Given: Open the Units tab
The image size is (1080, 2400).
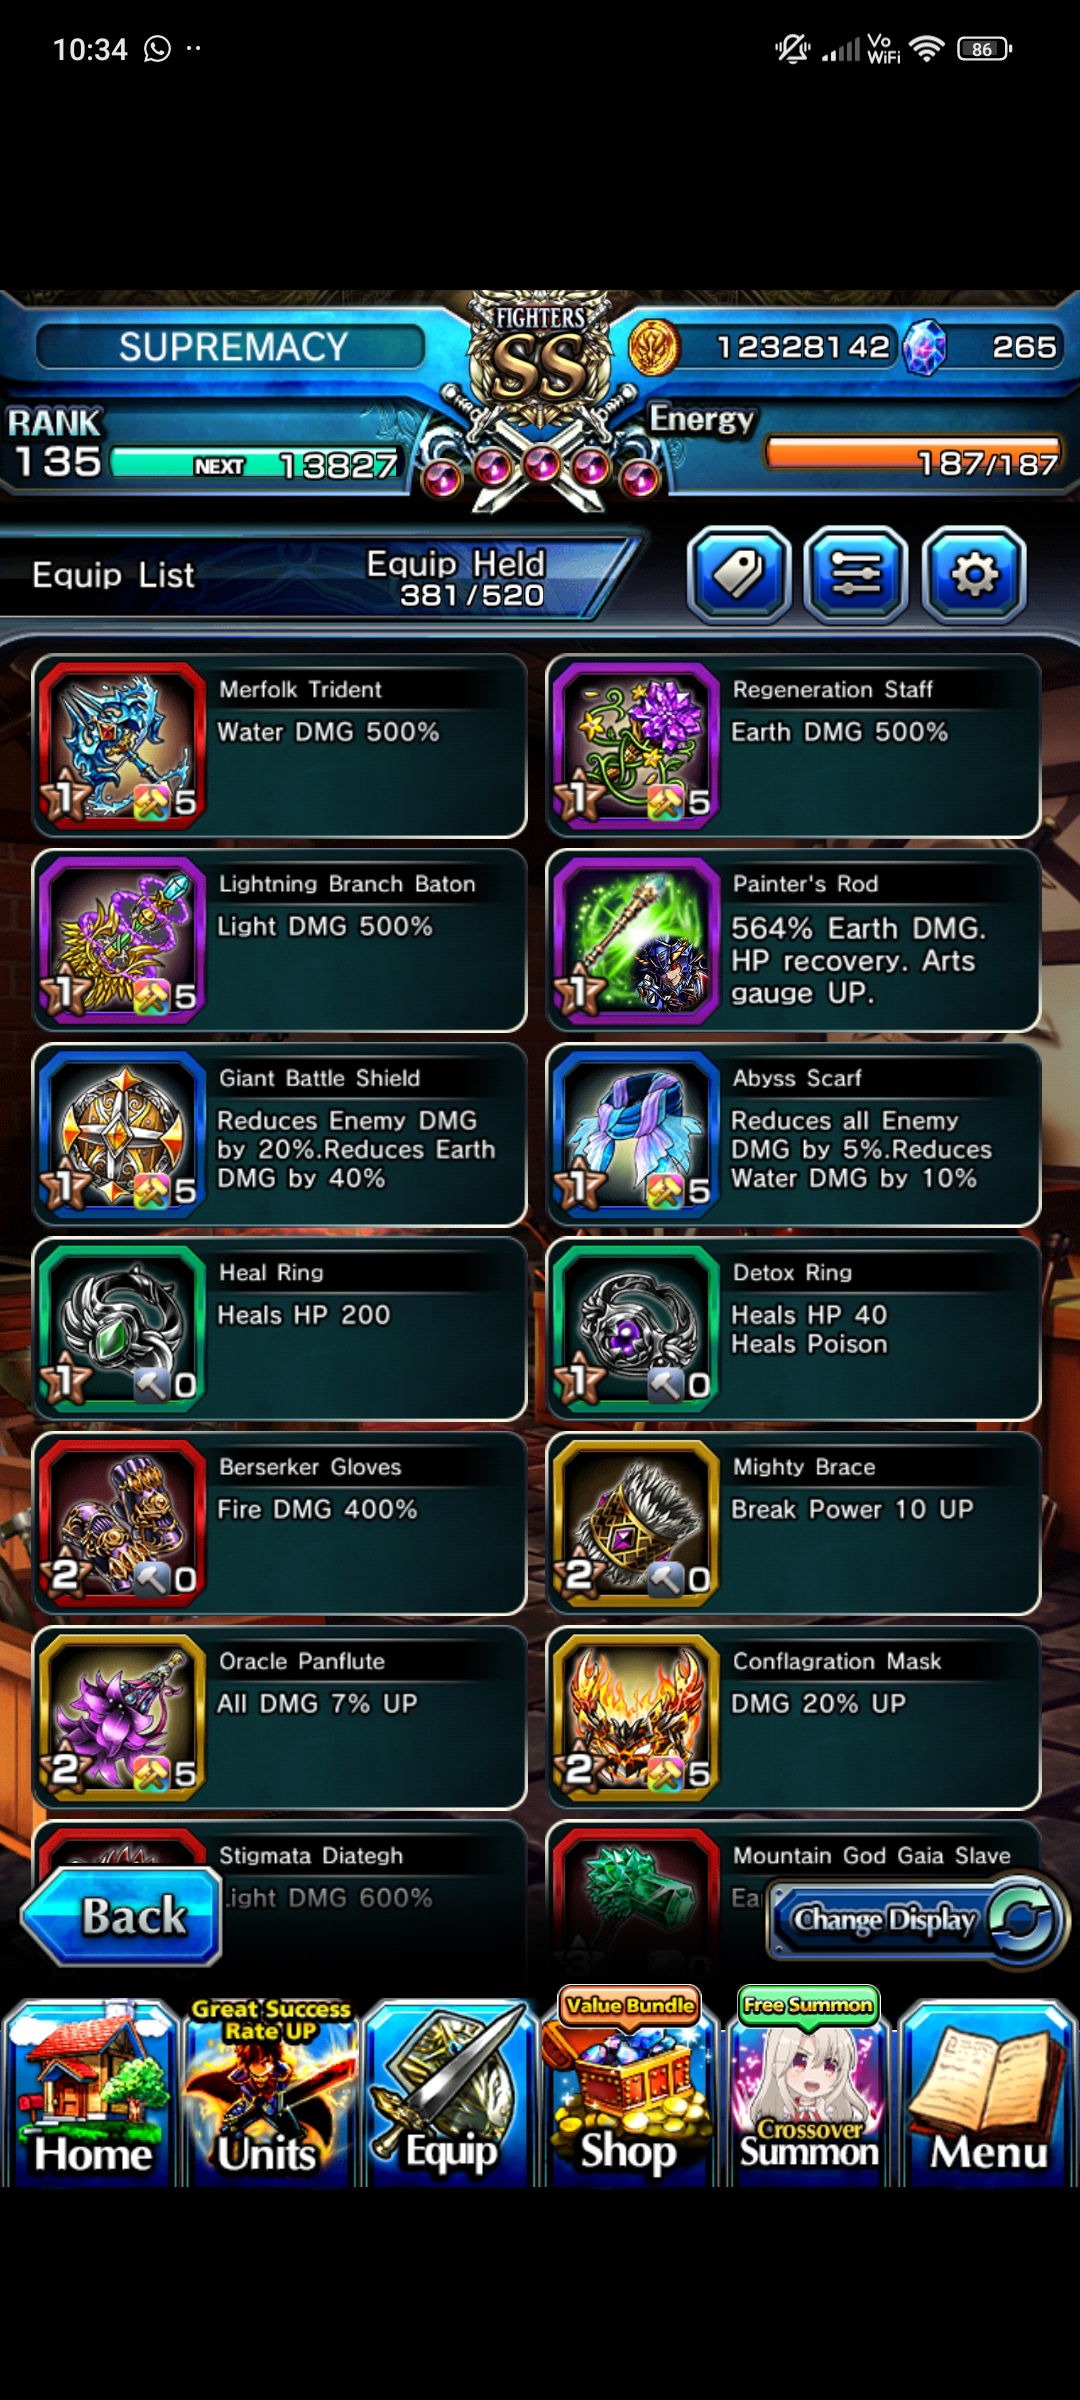Looking at the screenshot, I should click(x=270, y=2092).
